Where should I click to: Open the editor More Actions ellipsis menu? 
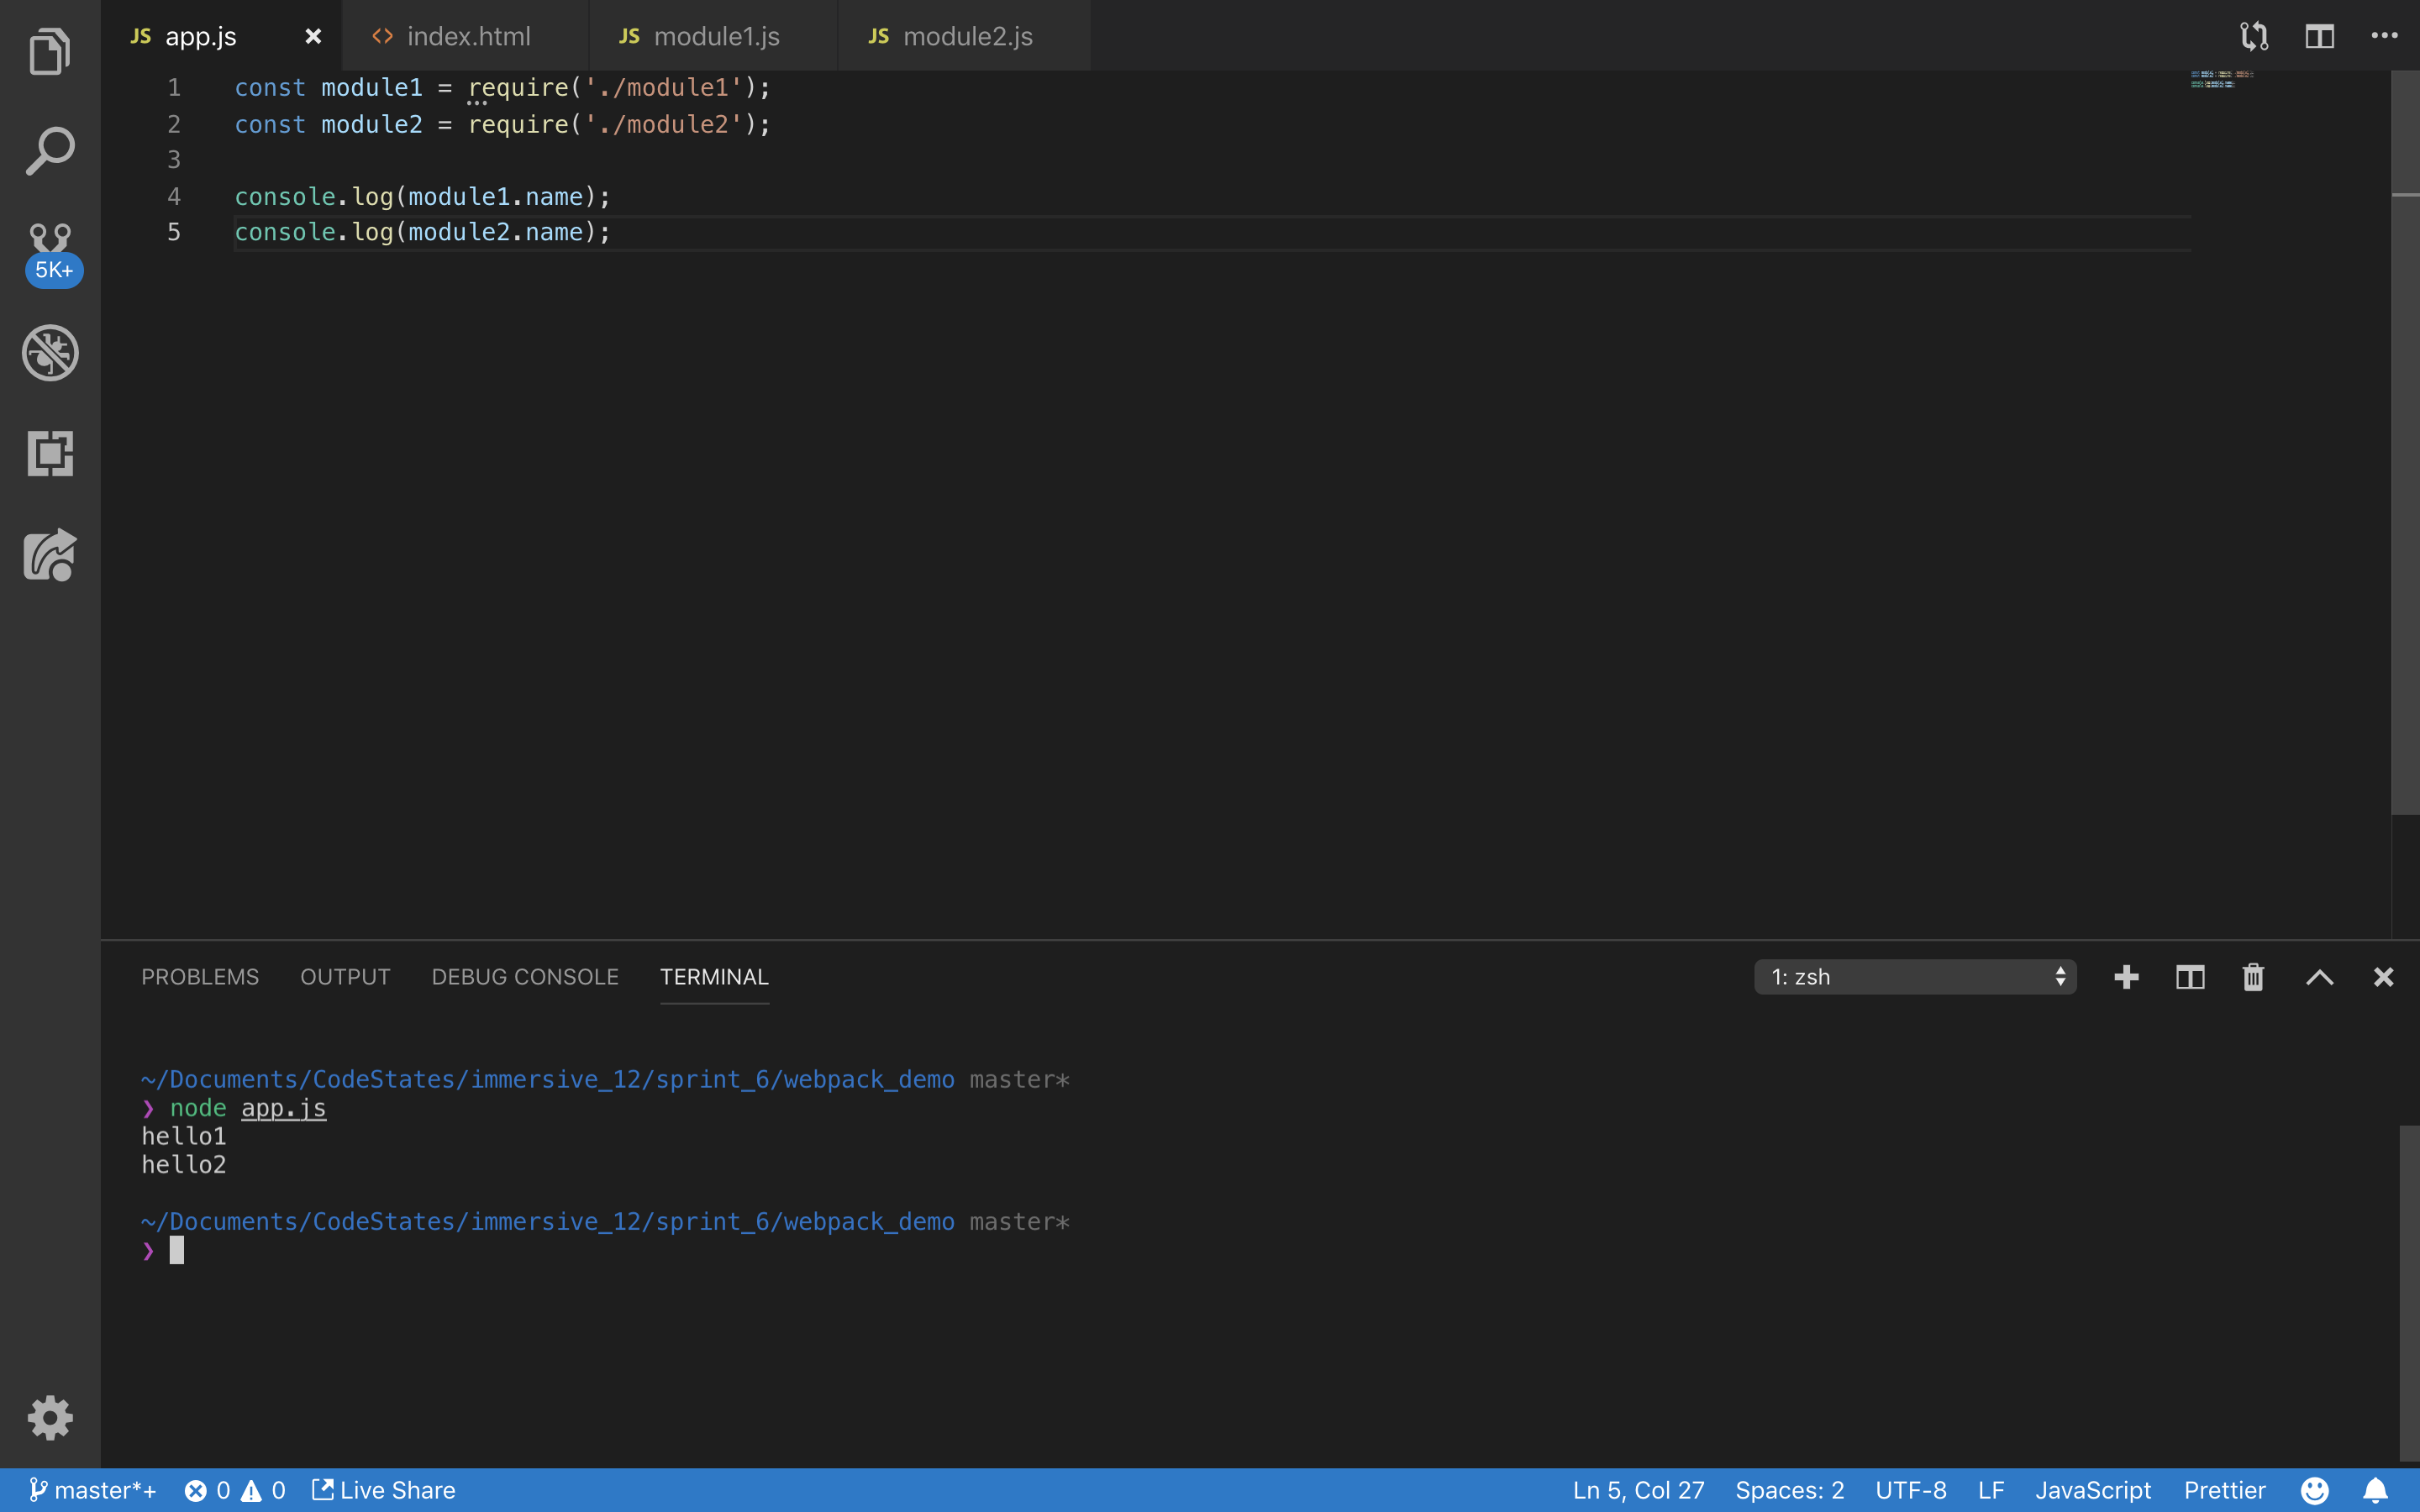(2384, 37)
